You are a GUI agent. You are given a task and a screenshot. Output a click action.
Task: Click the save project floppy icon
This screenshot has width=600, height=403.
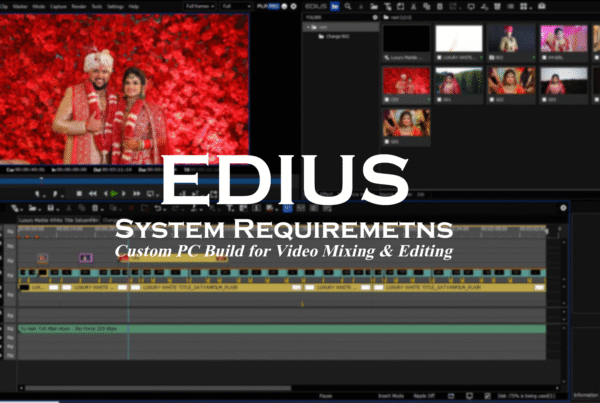(51, 208)
